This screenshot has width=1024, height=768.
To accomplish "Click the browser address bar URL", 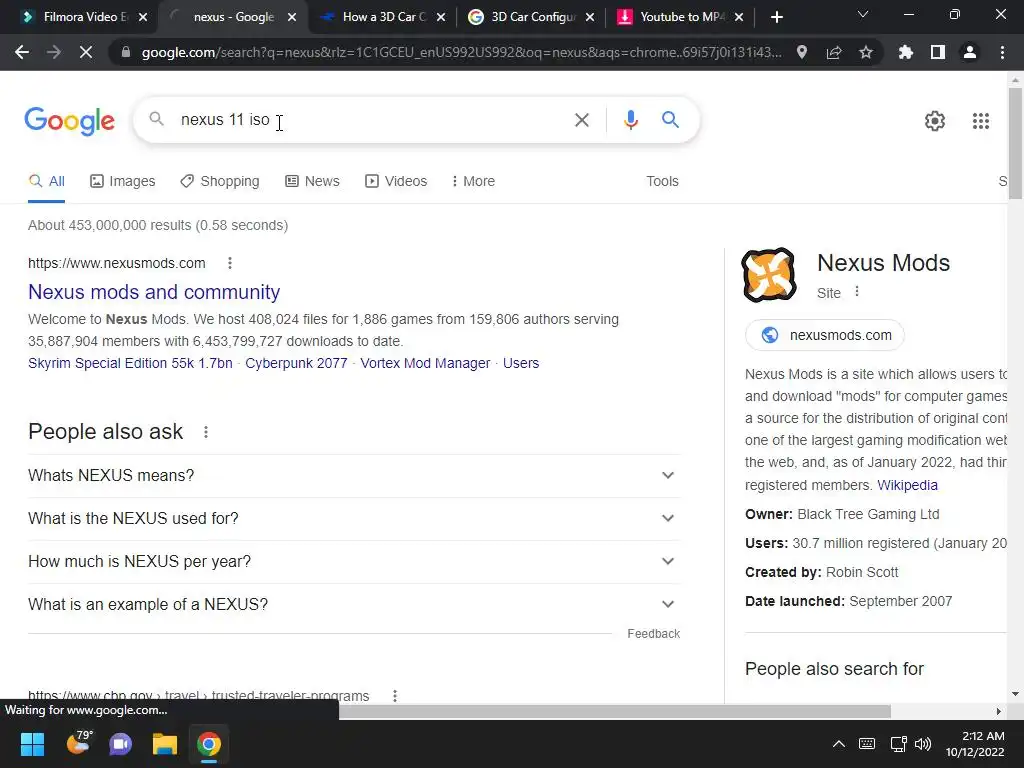I will (x=461, y=52).
